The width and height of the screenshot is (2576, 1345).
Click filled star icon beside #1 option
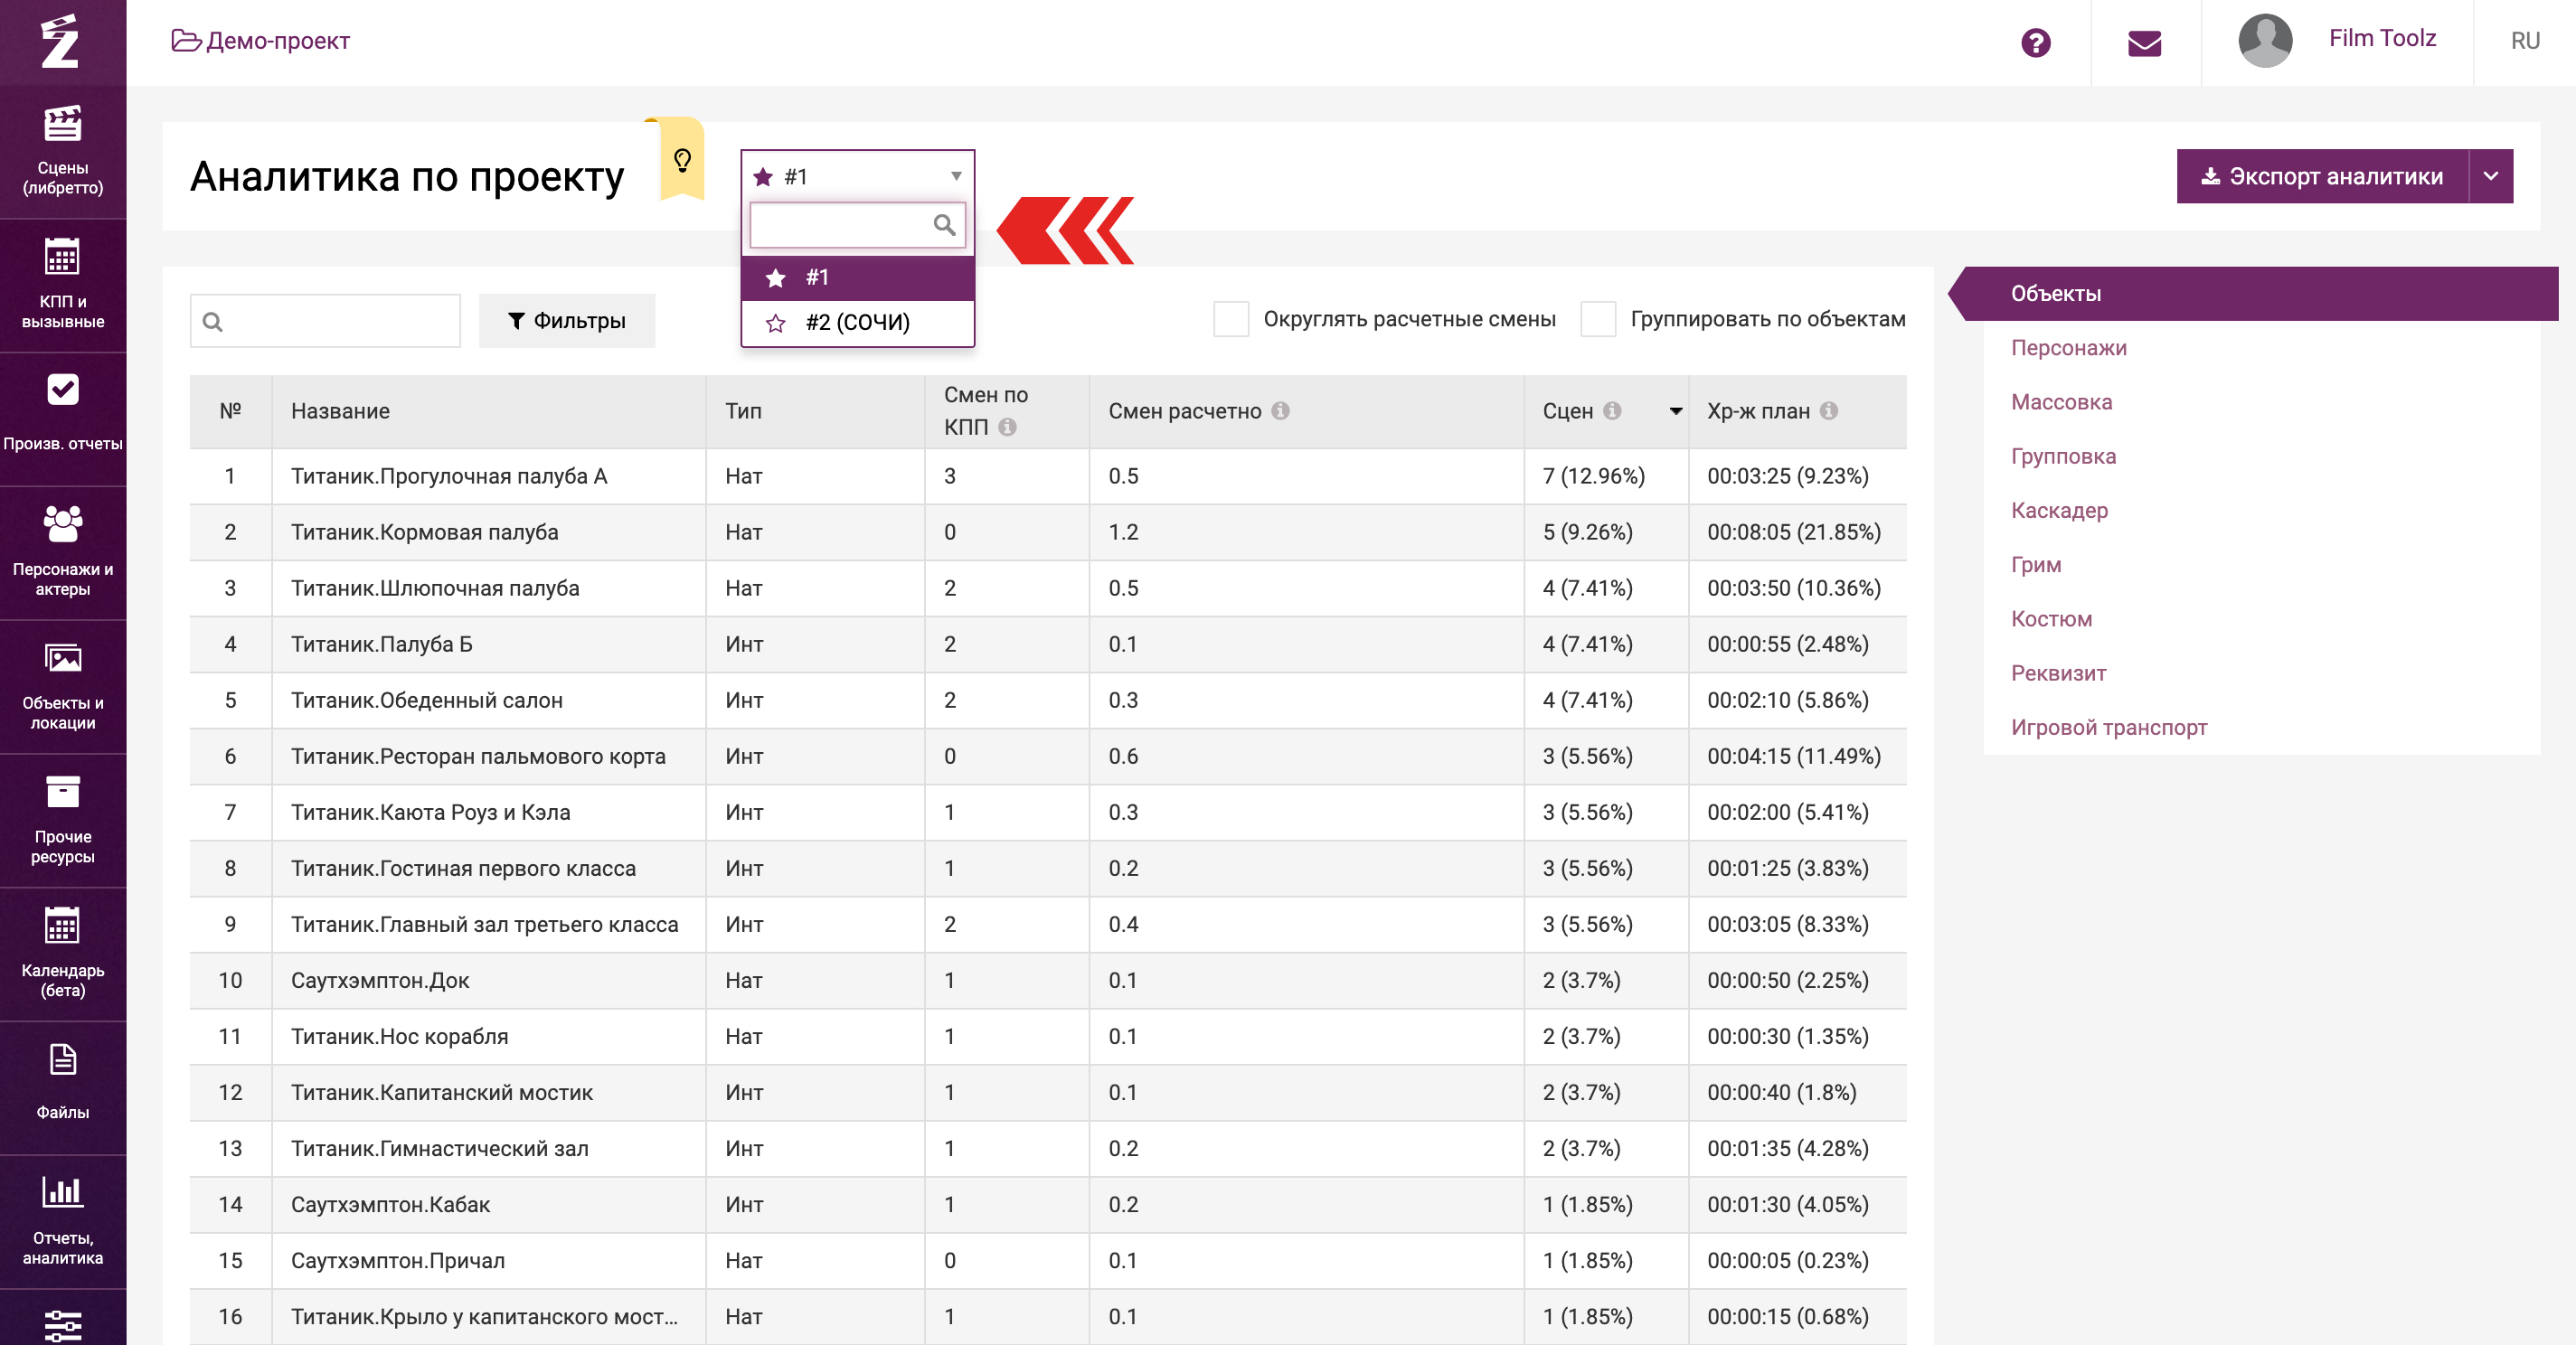[775, 278]
